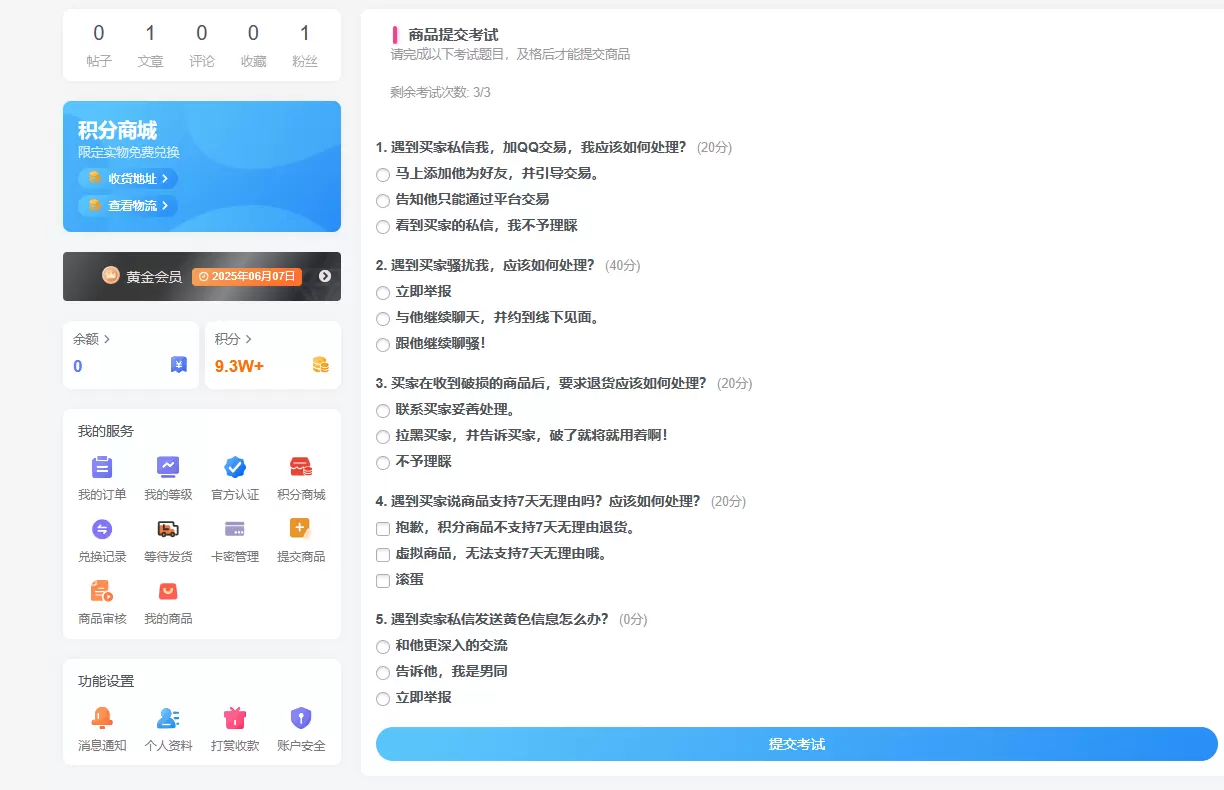The width and height of the screenshot is (1224, 790).
Task: Click the 余额 wallet icon
Action: pos(179,365)
